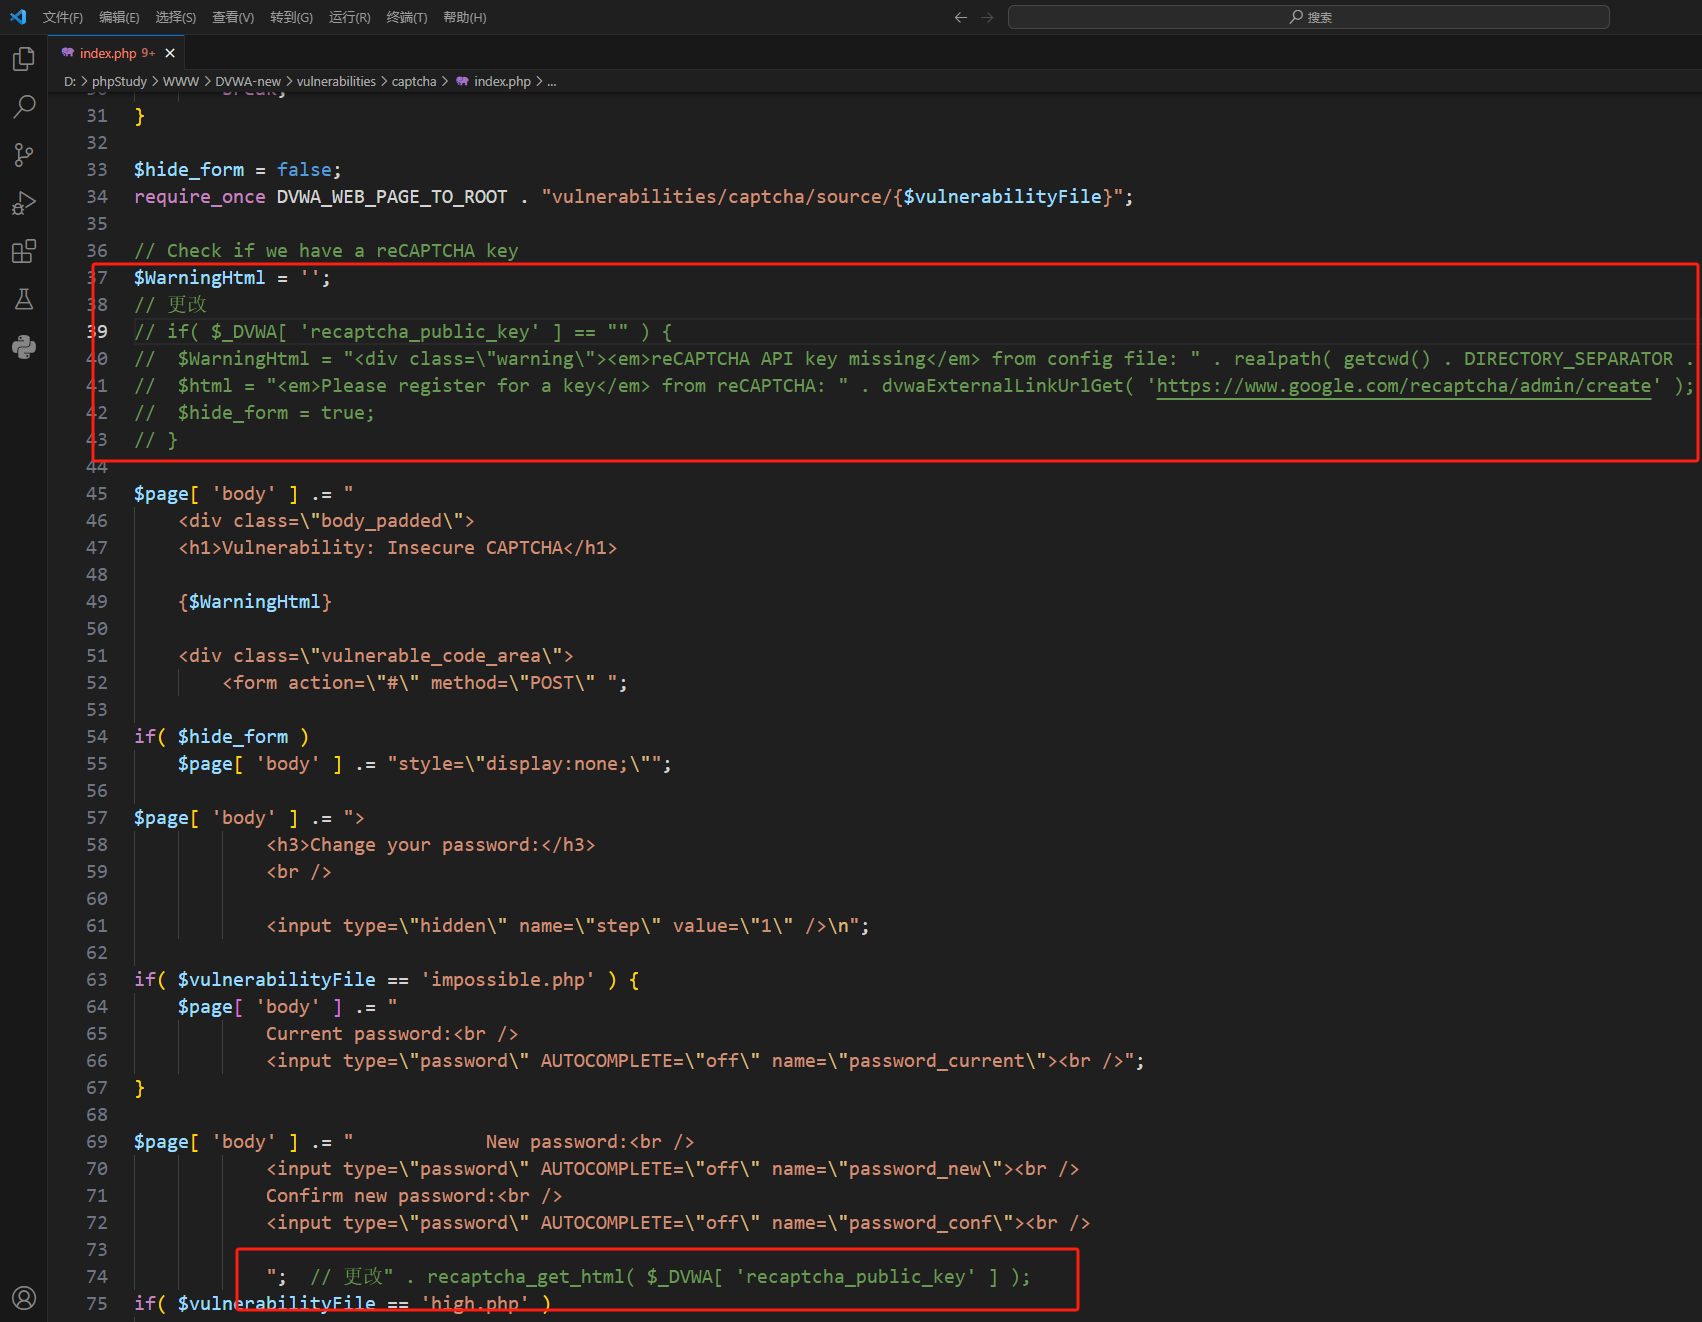The height and width of the screenshot is (1322, 1702).
Task: Click line number 63 in gutter
Action: (97, 980)
